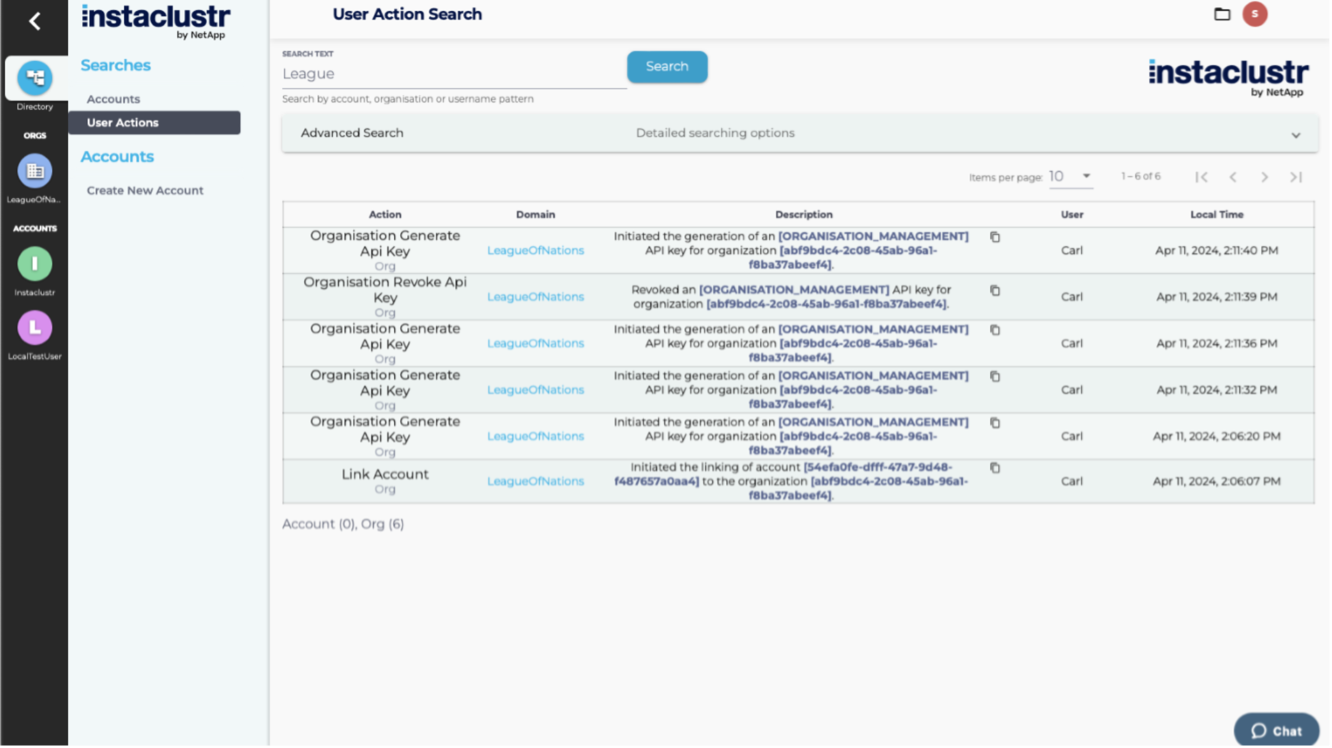Focus the Search Text input field
The height and width of the screenshot is (748, 1332).
coord(455,74)
